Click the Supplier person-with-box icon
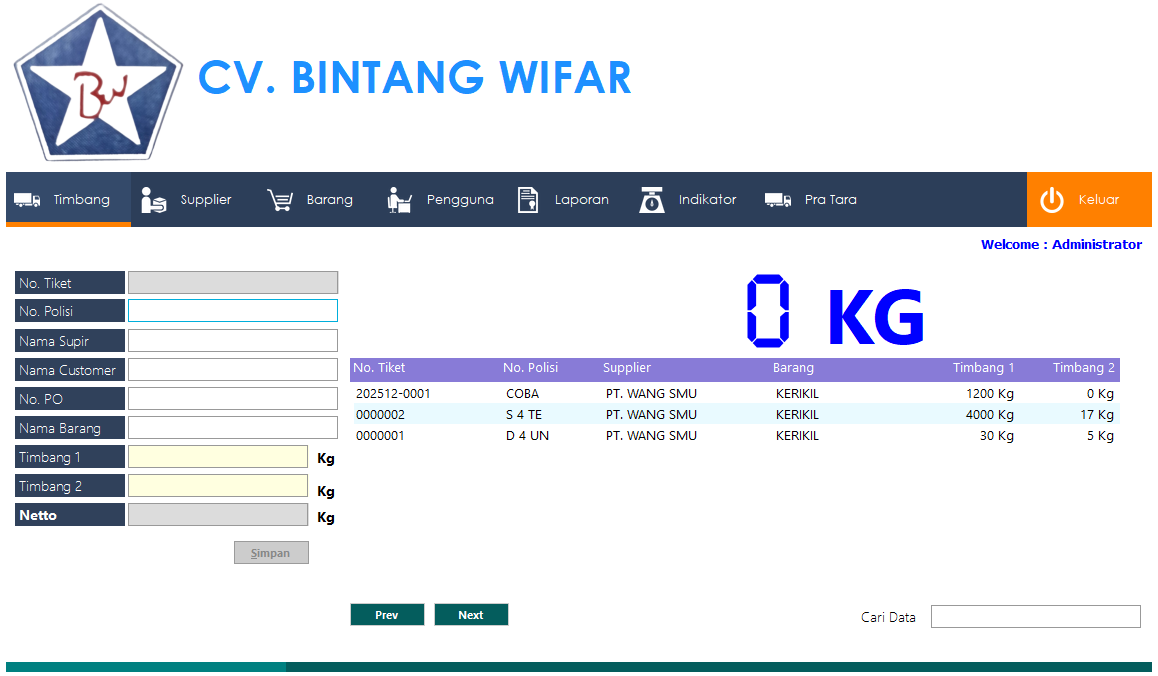 coord(154,199)
